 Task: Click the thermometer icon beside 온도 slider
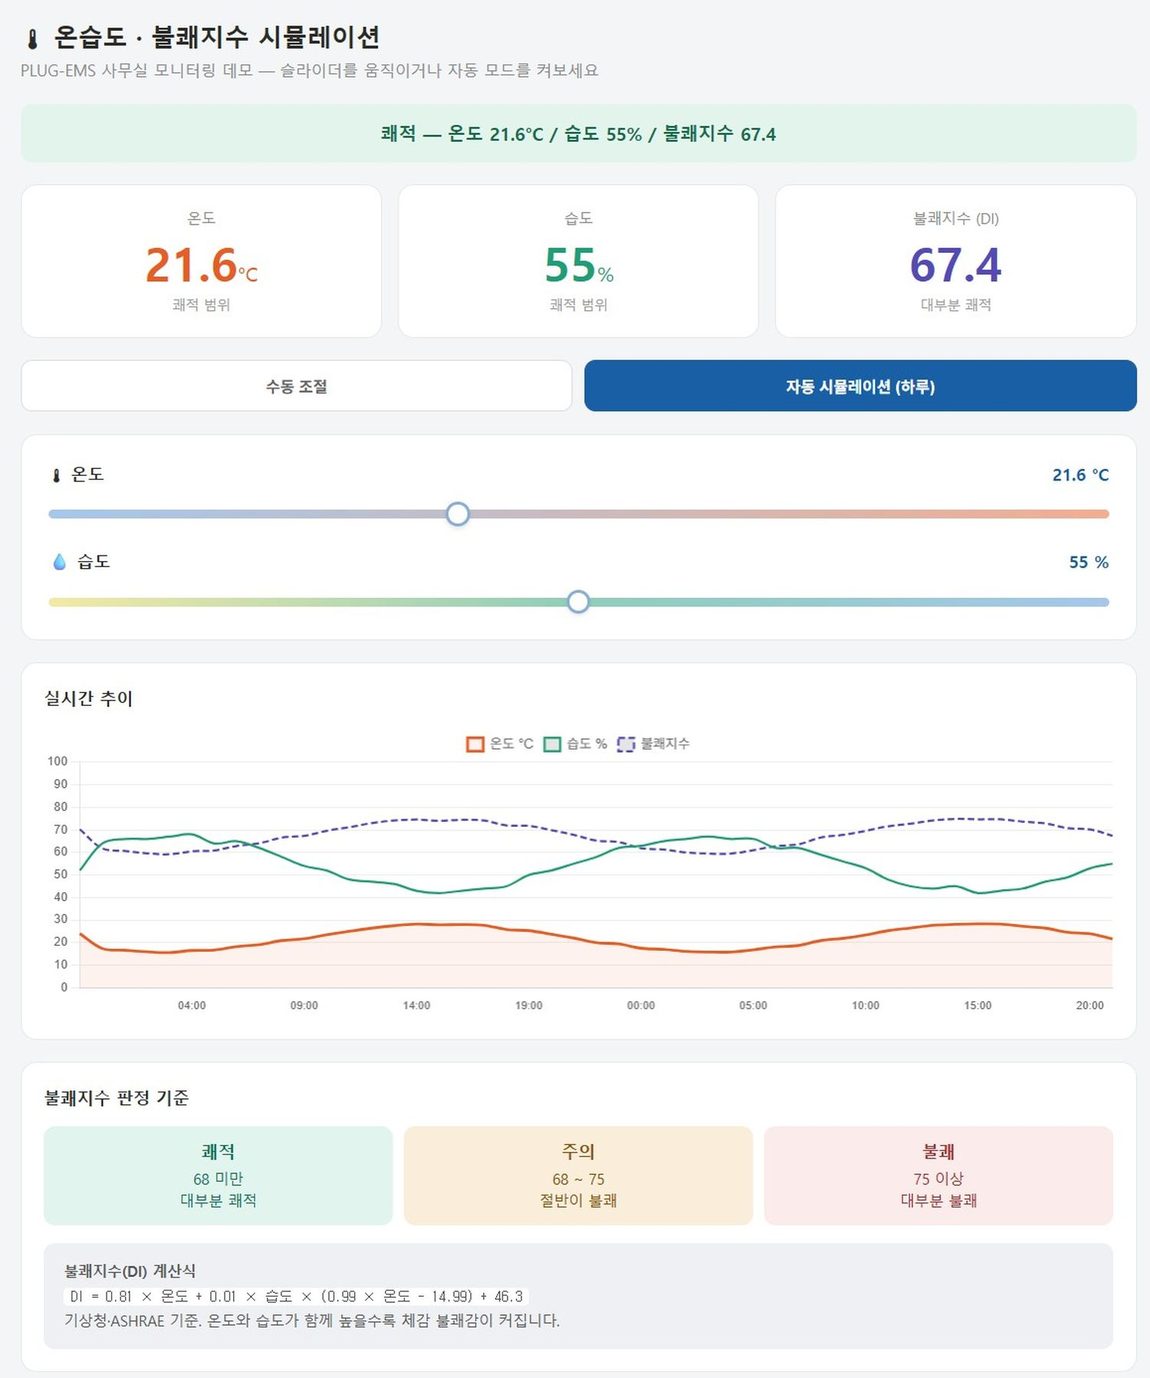point(56,475)
